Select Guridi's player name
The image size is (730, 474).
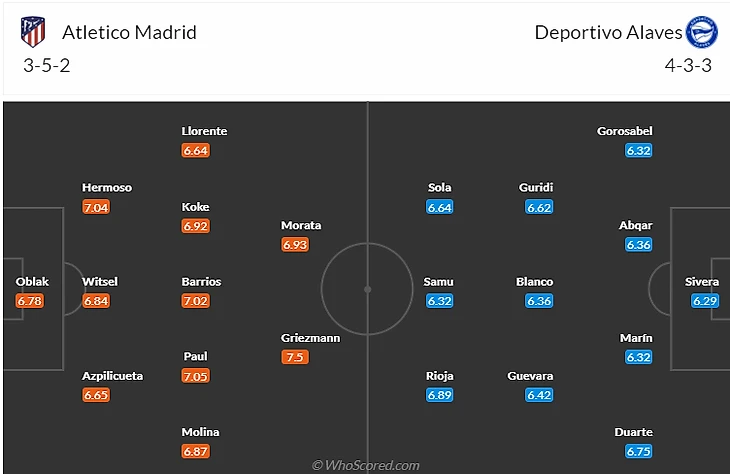click(536, 187)
